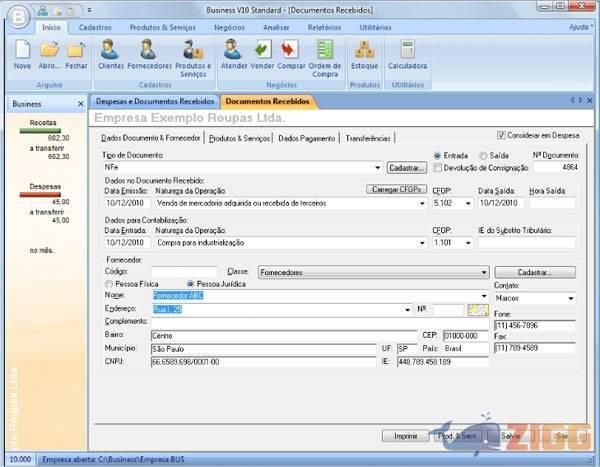This screenshot has width=600, height=467.
Task: Switch to the Cadastros ribbon tab
Action: [95, 28]
